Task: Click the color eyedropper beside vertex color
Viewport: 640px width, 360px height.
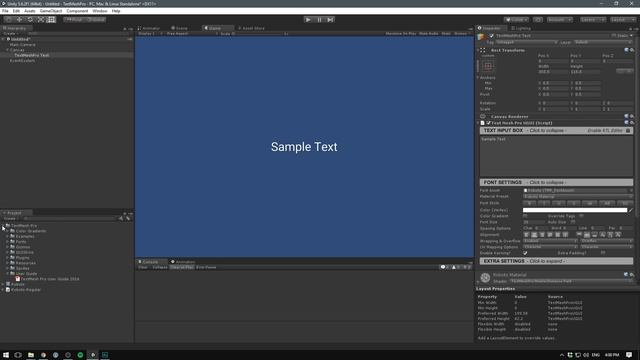Action: click(x=631, y=210)
